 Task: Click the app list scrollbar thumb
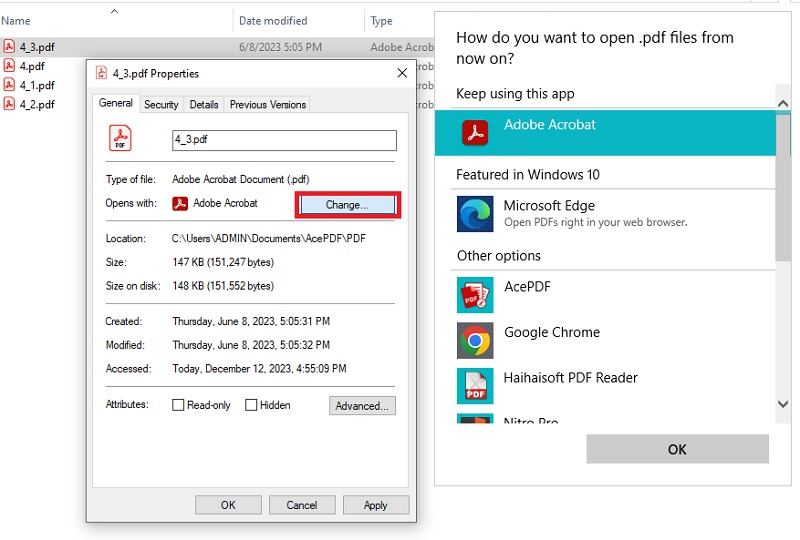783,187
